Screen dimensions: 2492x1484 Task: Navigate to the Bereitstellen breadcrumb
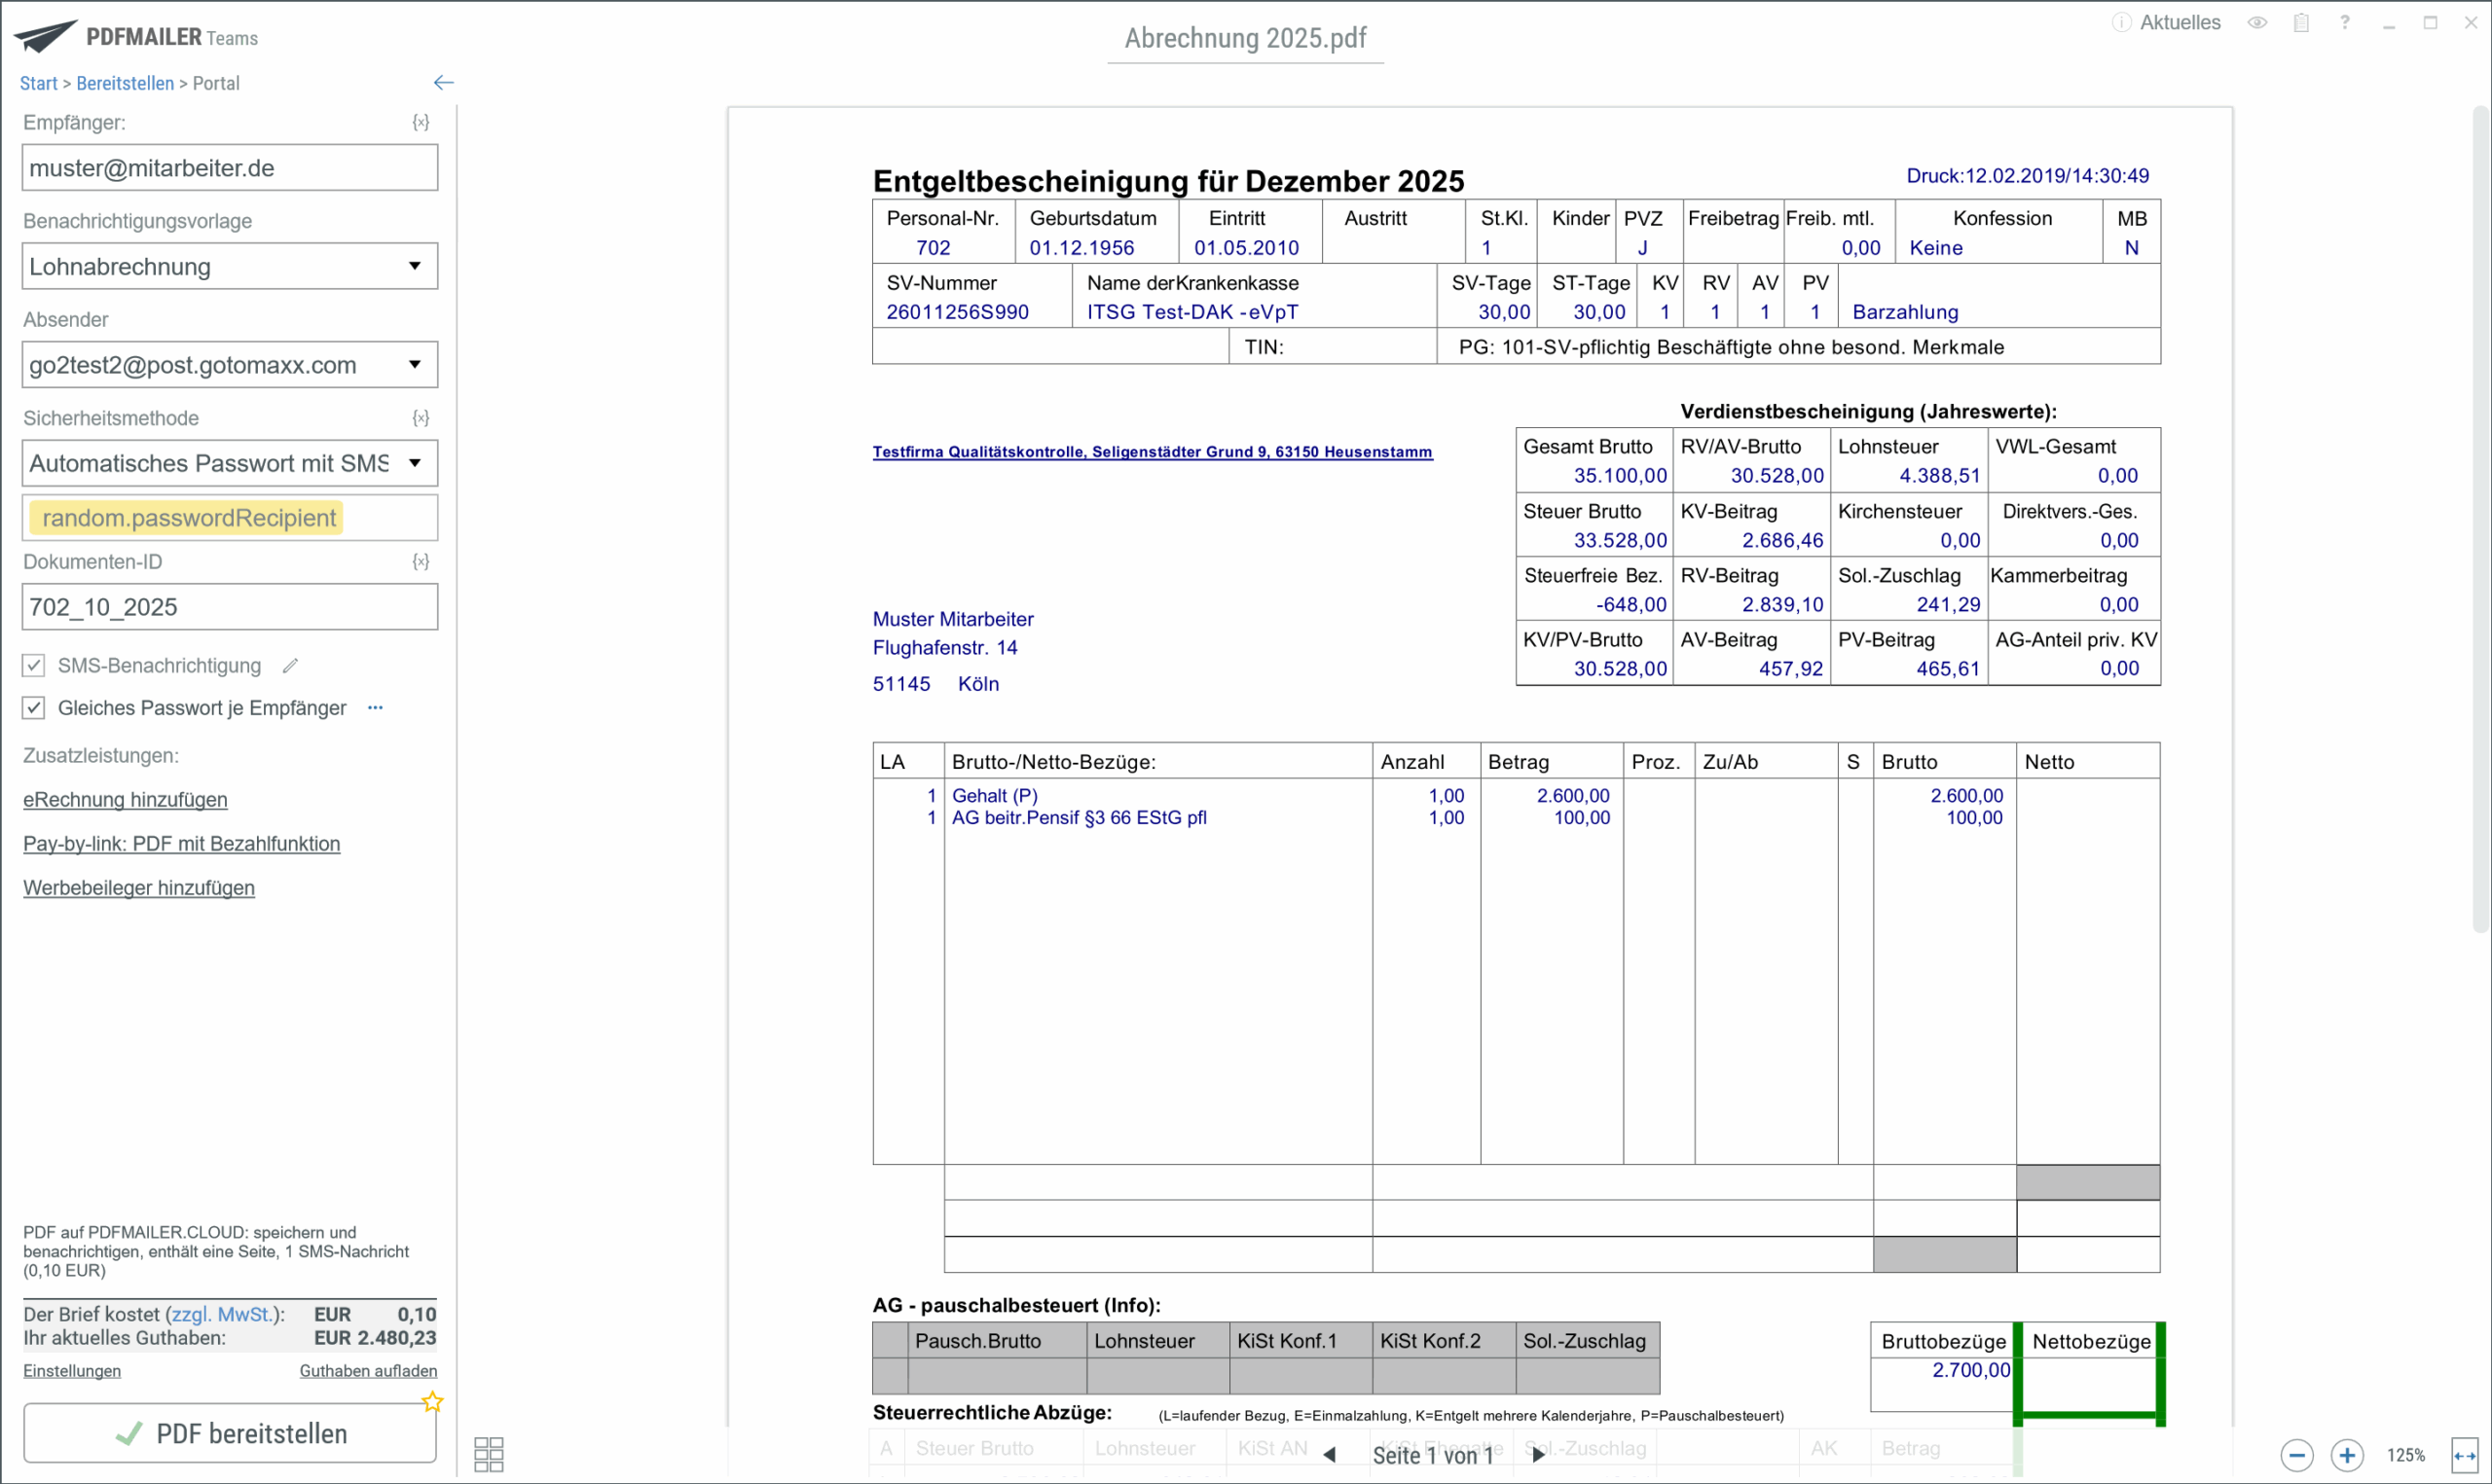125,83
